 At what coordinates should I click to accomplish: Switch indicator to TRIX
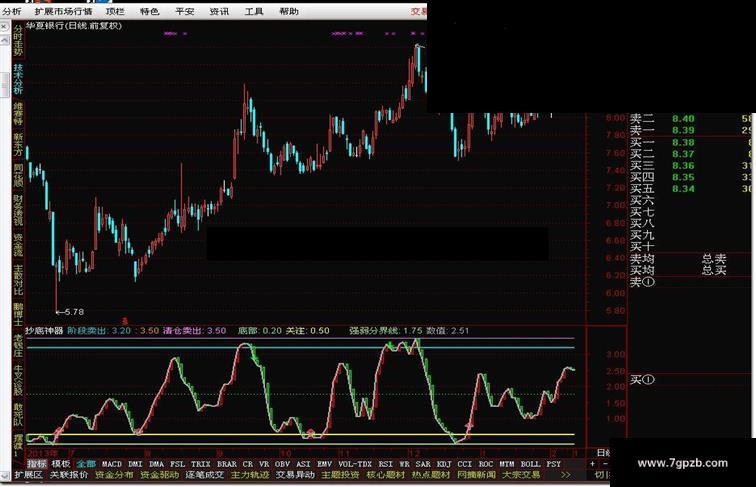click(x=201, y=464)
